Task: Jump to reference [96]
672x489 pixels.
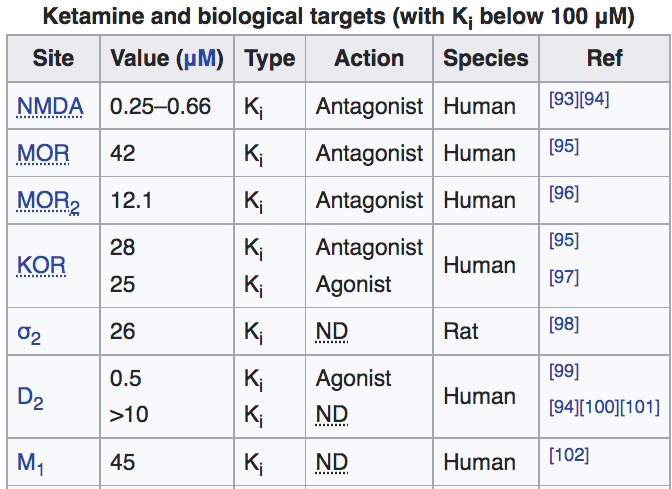Action: click(x=564, y=193)
